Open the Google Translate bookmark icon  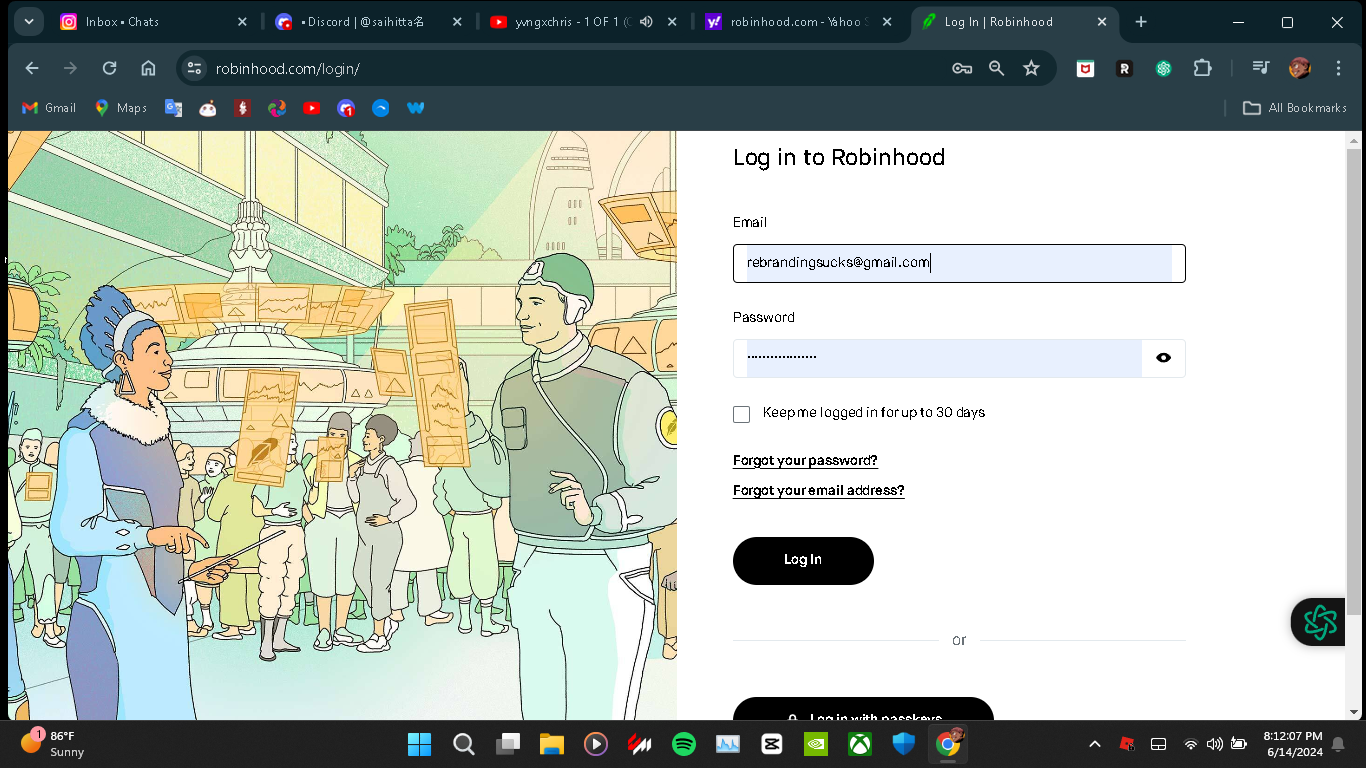(x=174, y=108)
